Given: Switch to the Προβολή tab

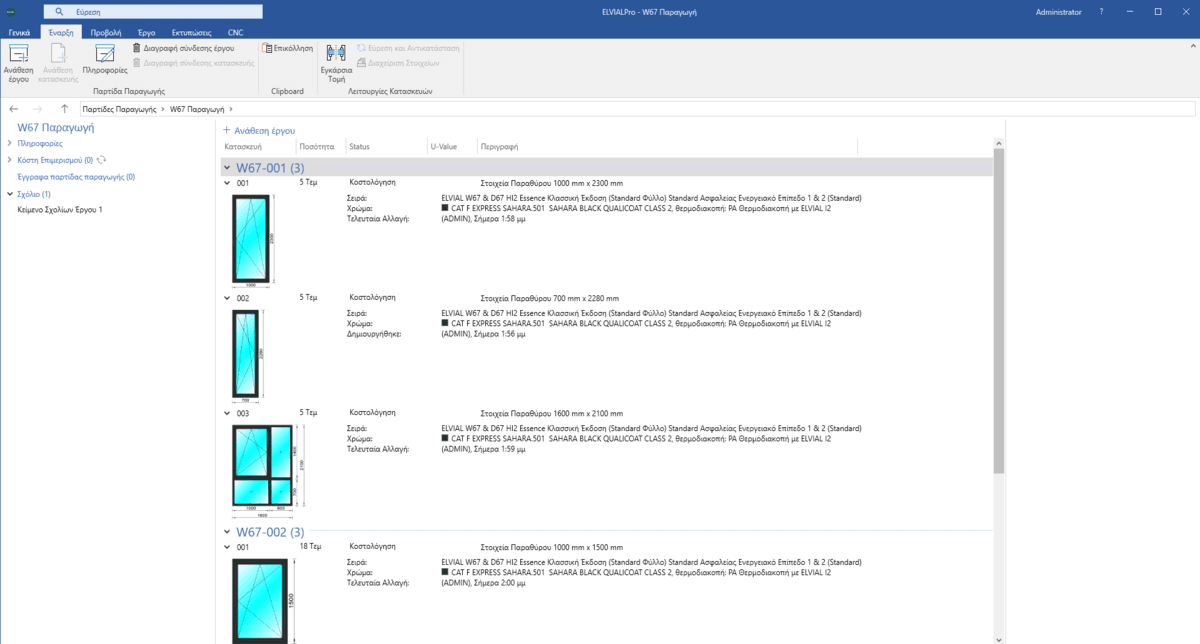Looking at the screenshot, I should [105, 32].
